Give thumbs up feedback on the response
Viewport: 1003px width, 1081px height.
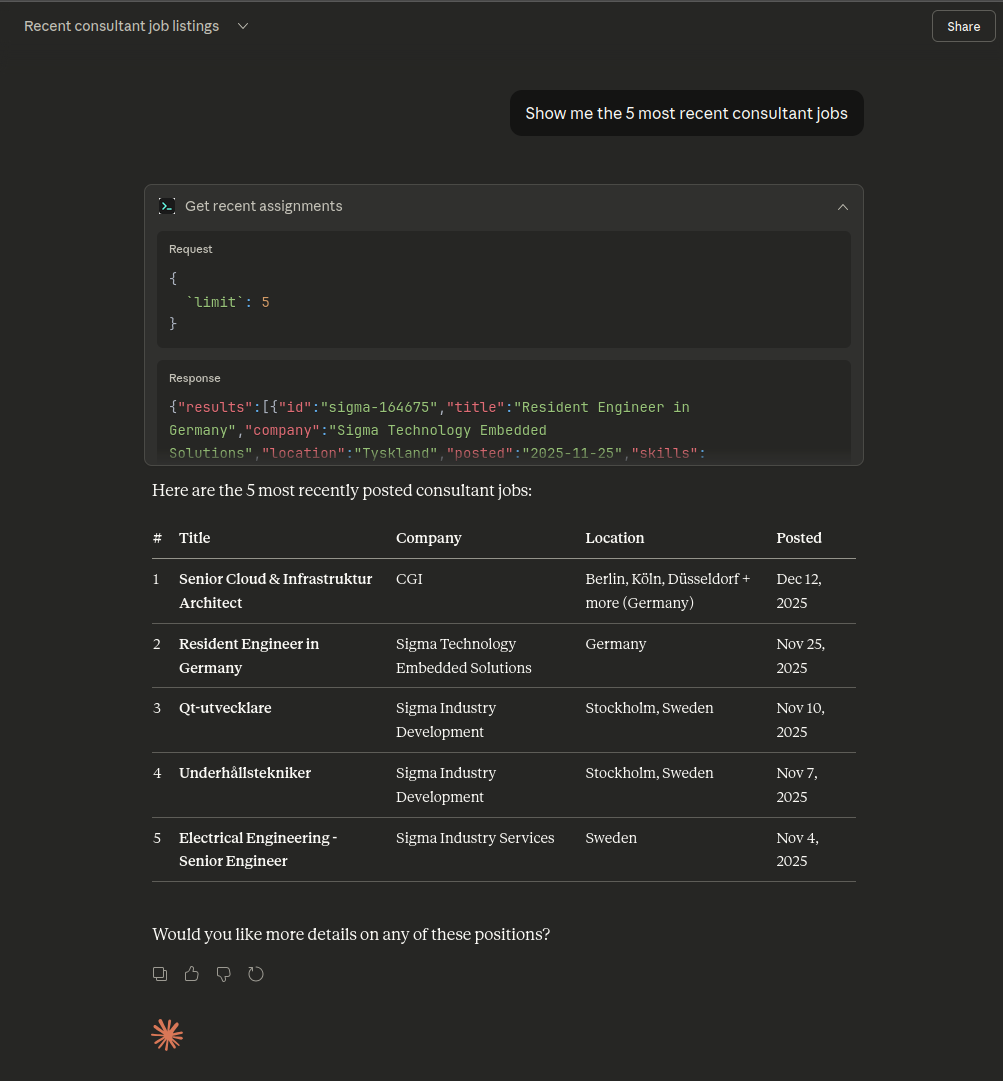pyautogui.click(x=192, y=973)
